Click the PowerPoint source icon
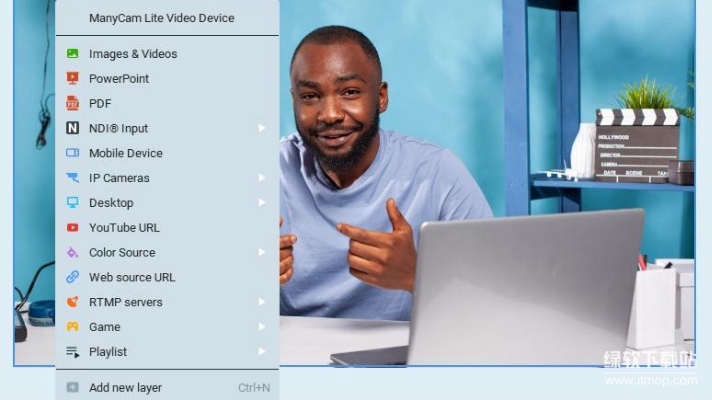Screen dimensions: 712x400 (x=72, y=78)
